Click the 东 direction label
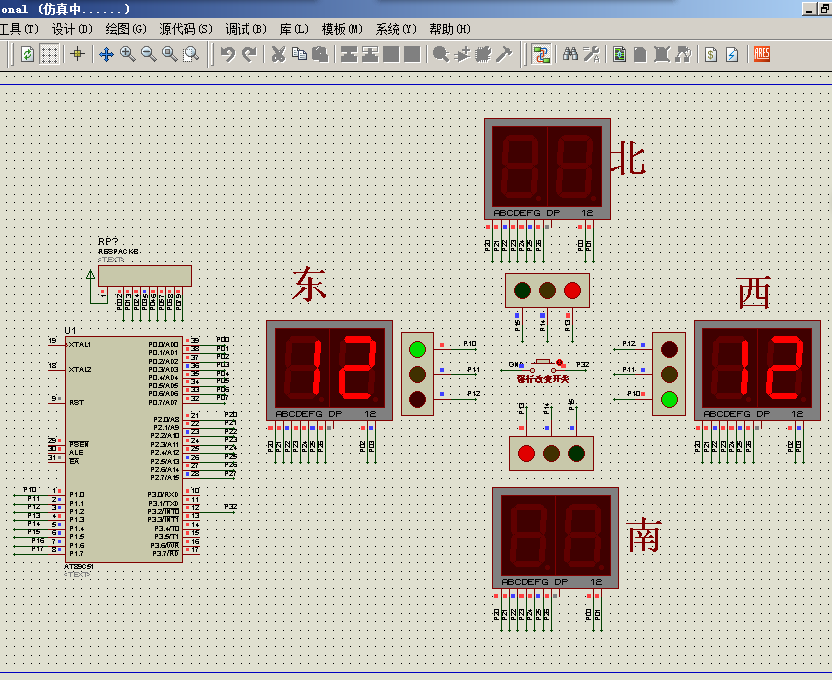The image size is (832, 680). 309,284
